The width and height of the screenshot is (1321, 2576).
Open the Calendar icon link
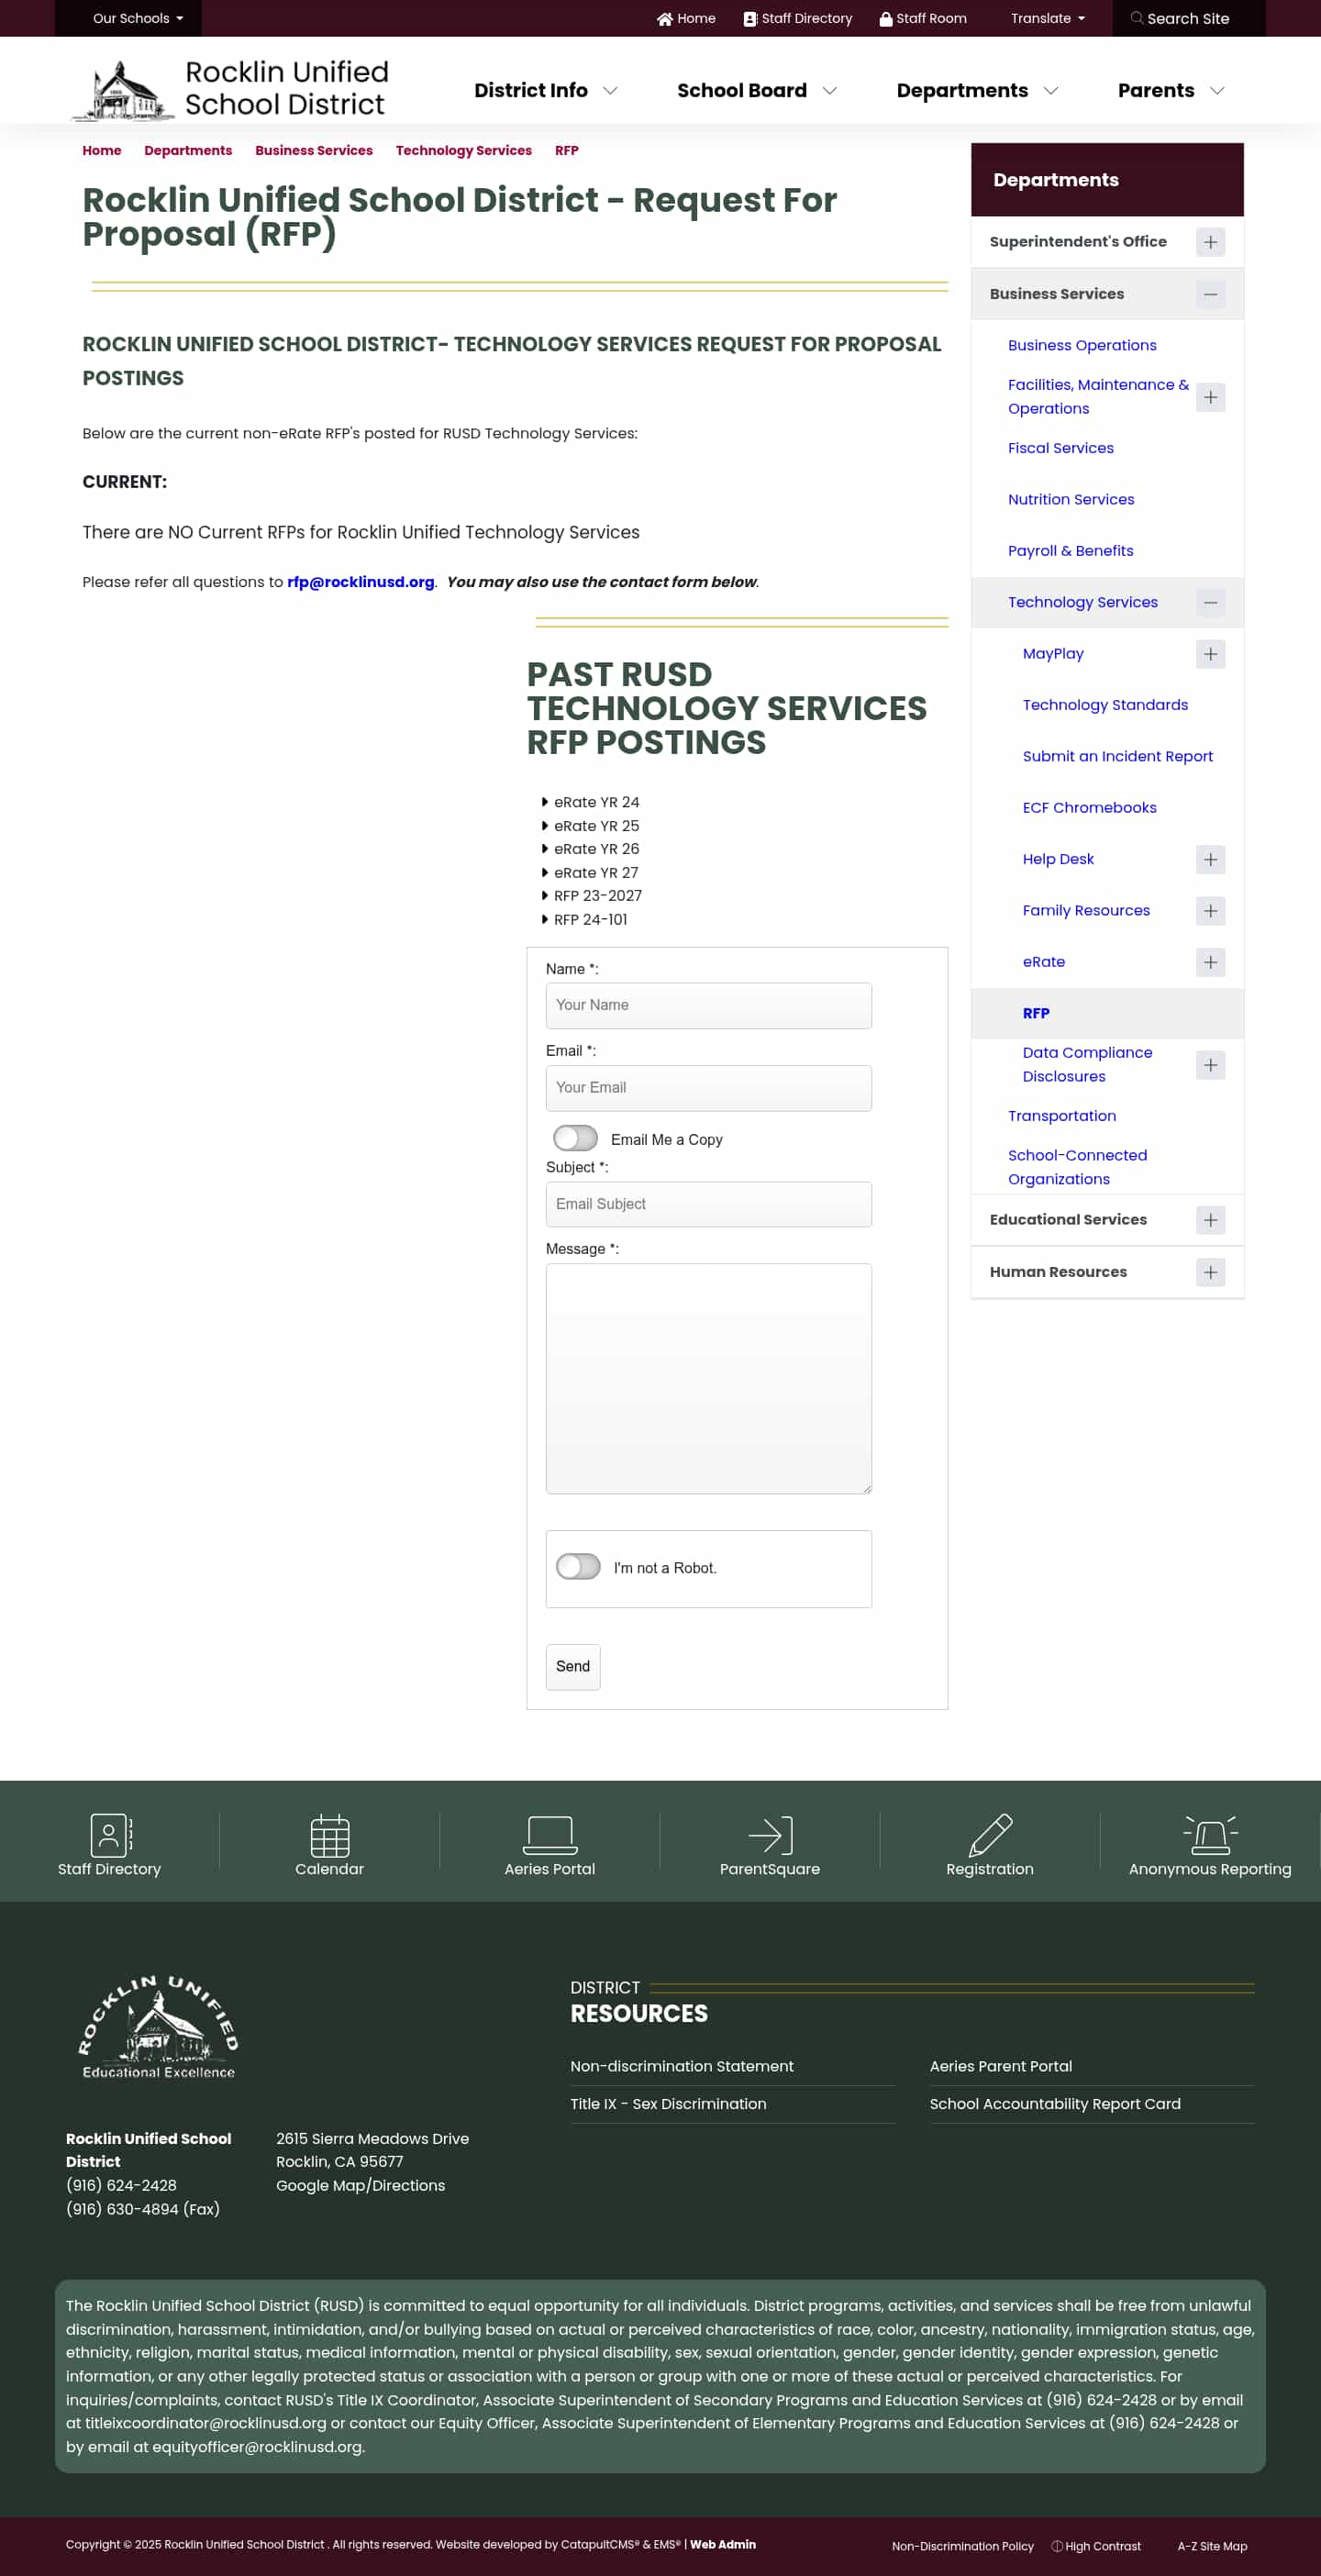pyautogui.click(x=329, y=1834)
